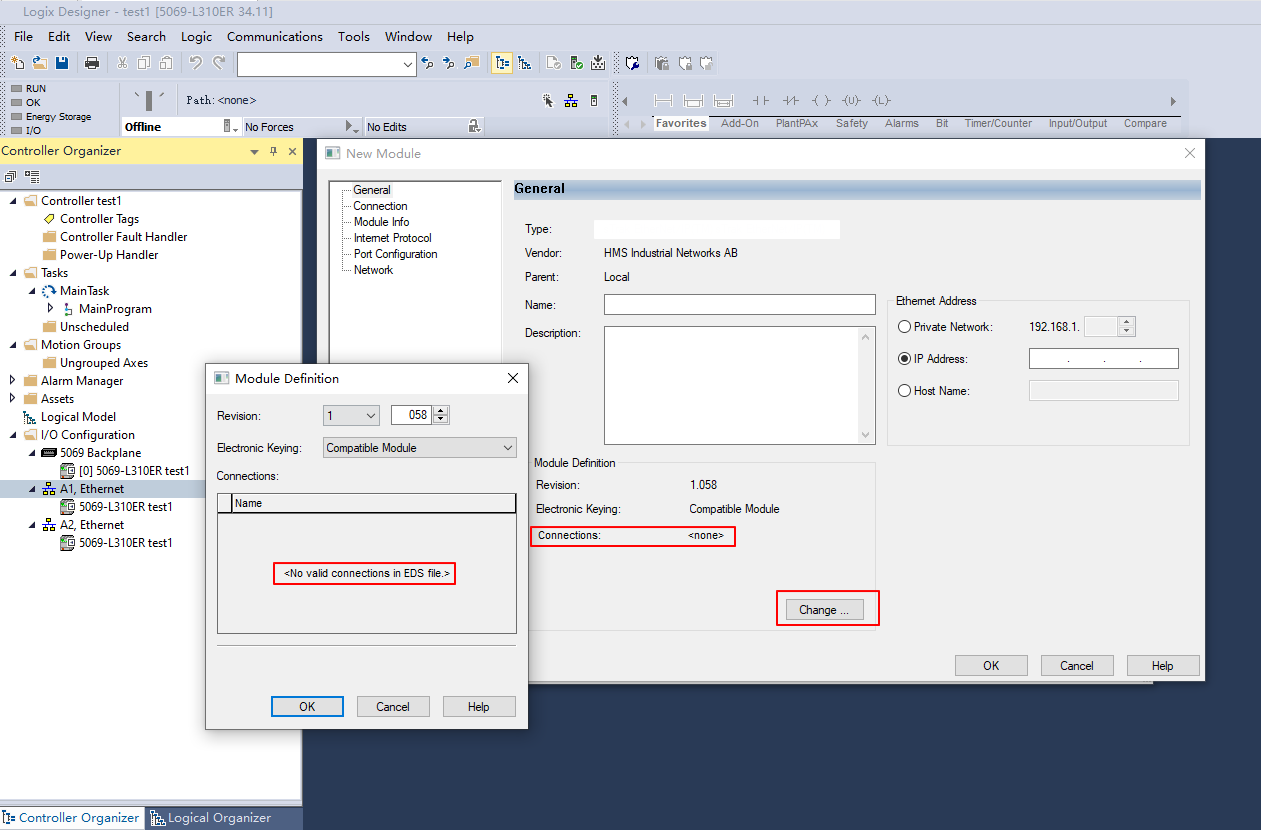
Task: Click the Verify Routine icon
Action: (x=554, y=63)
